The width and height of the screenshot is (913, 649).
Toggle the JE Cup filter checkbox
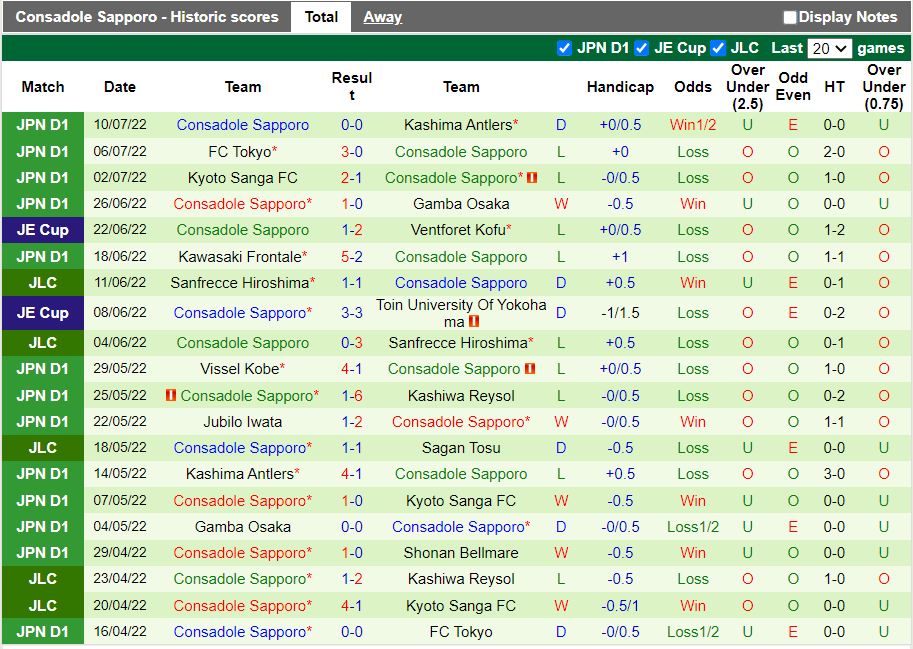642,48
